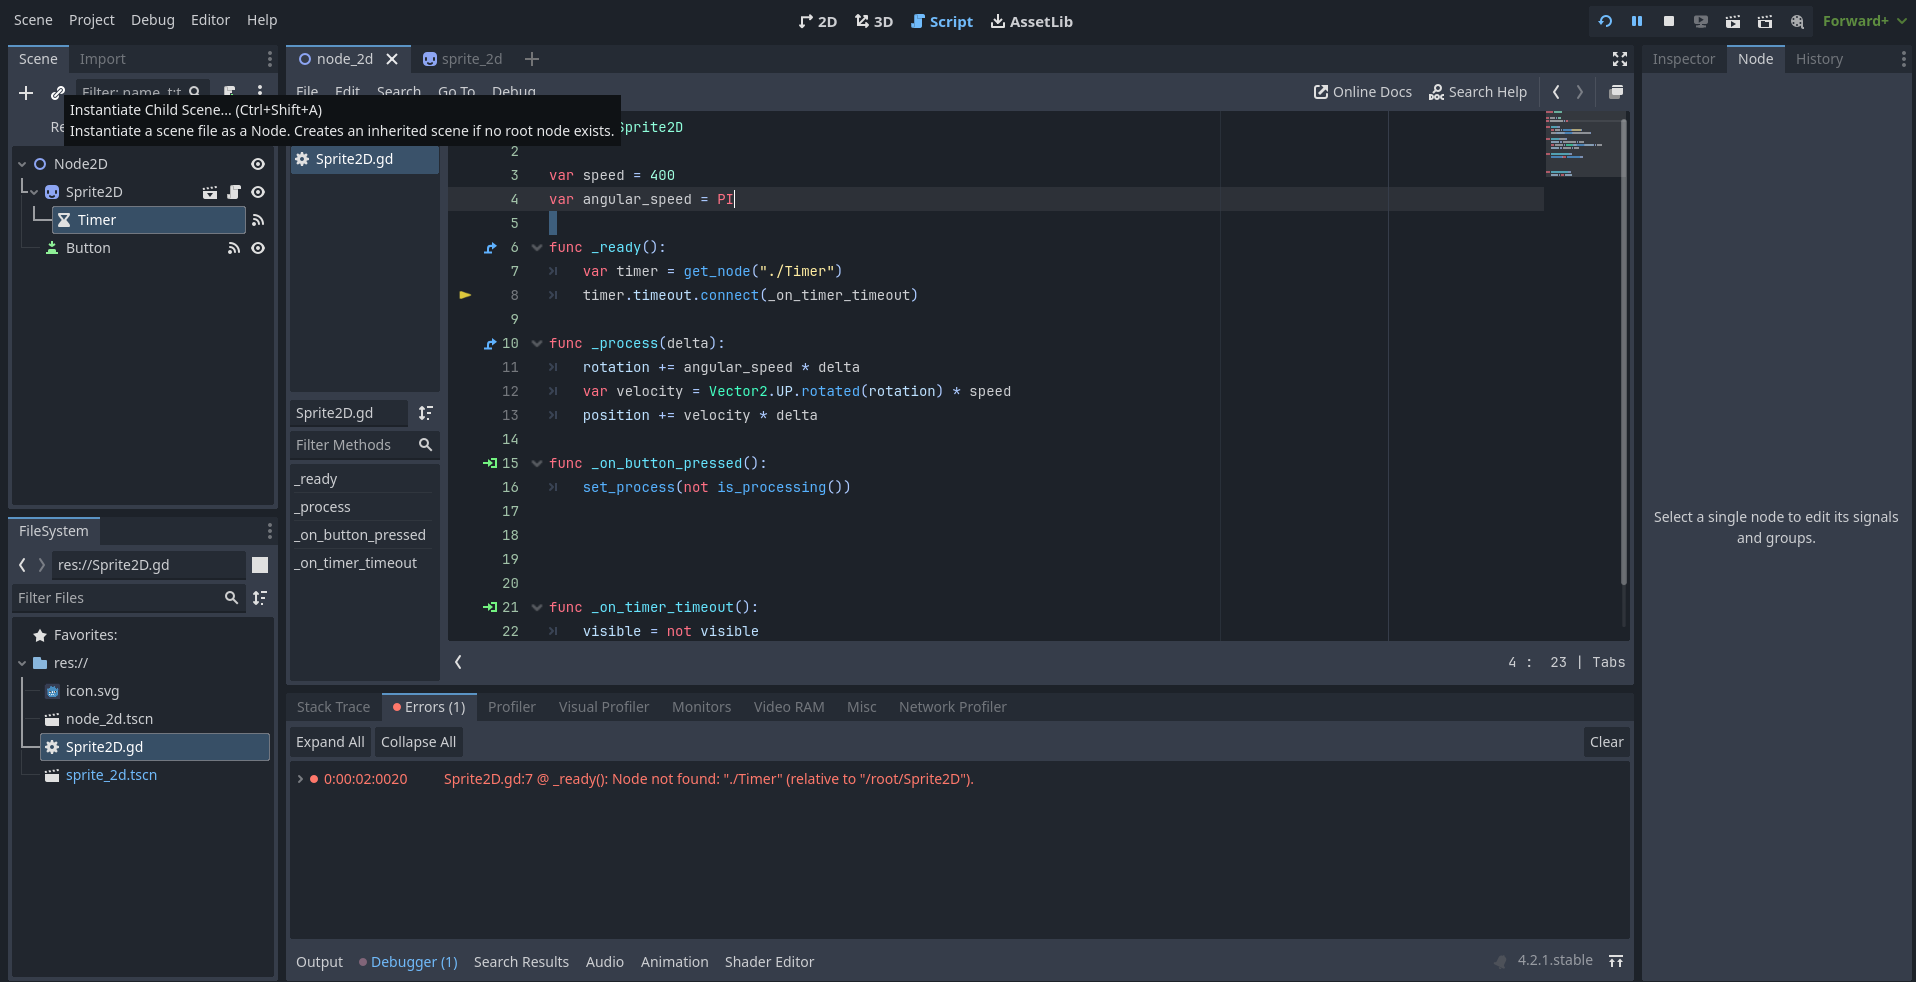
Task: Make script editor floating window icon
Action: 1616,92
